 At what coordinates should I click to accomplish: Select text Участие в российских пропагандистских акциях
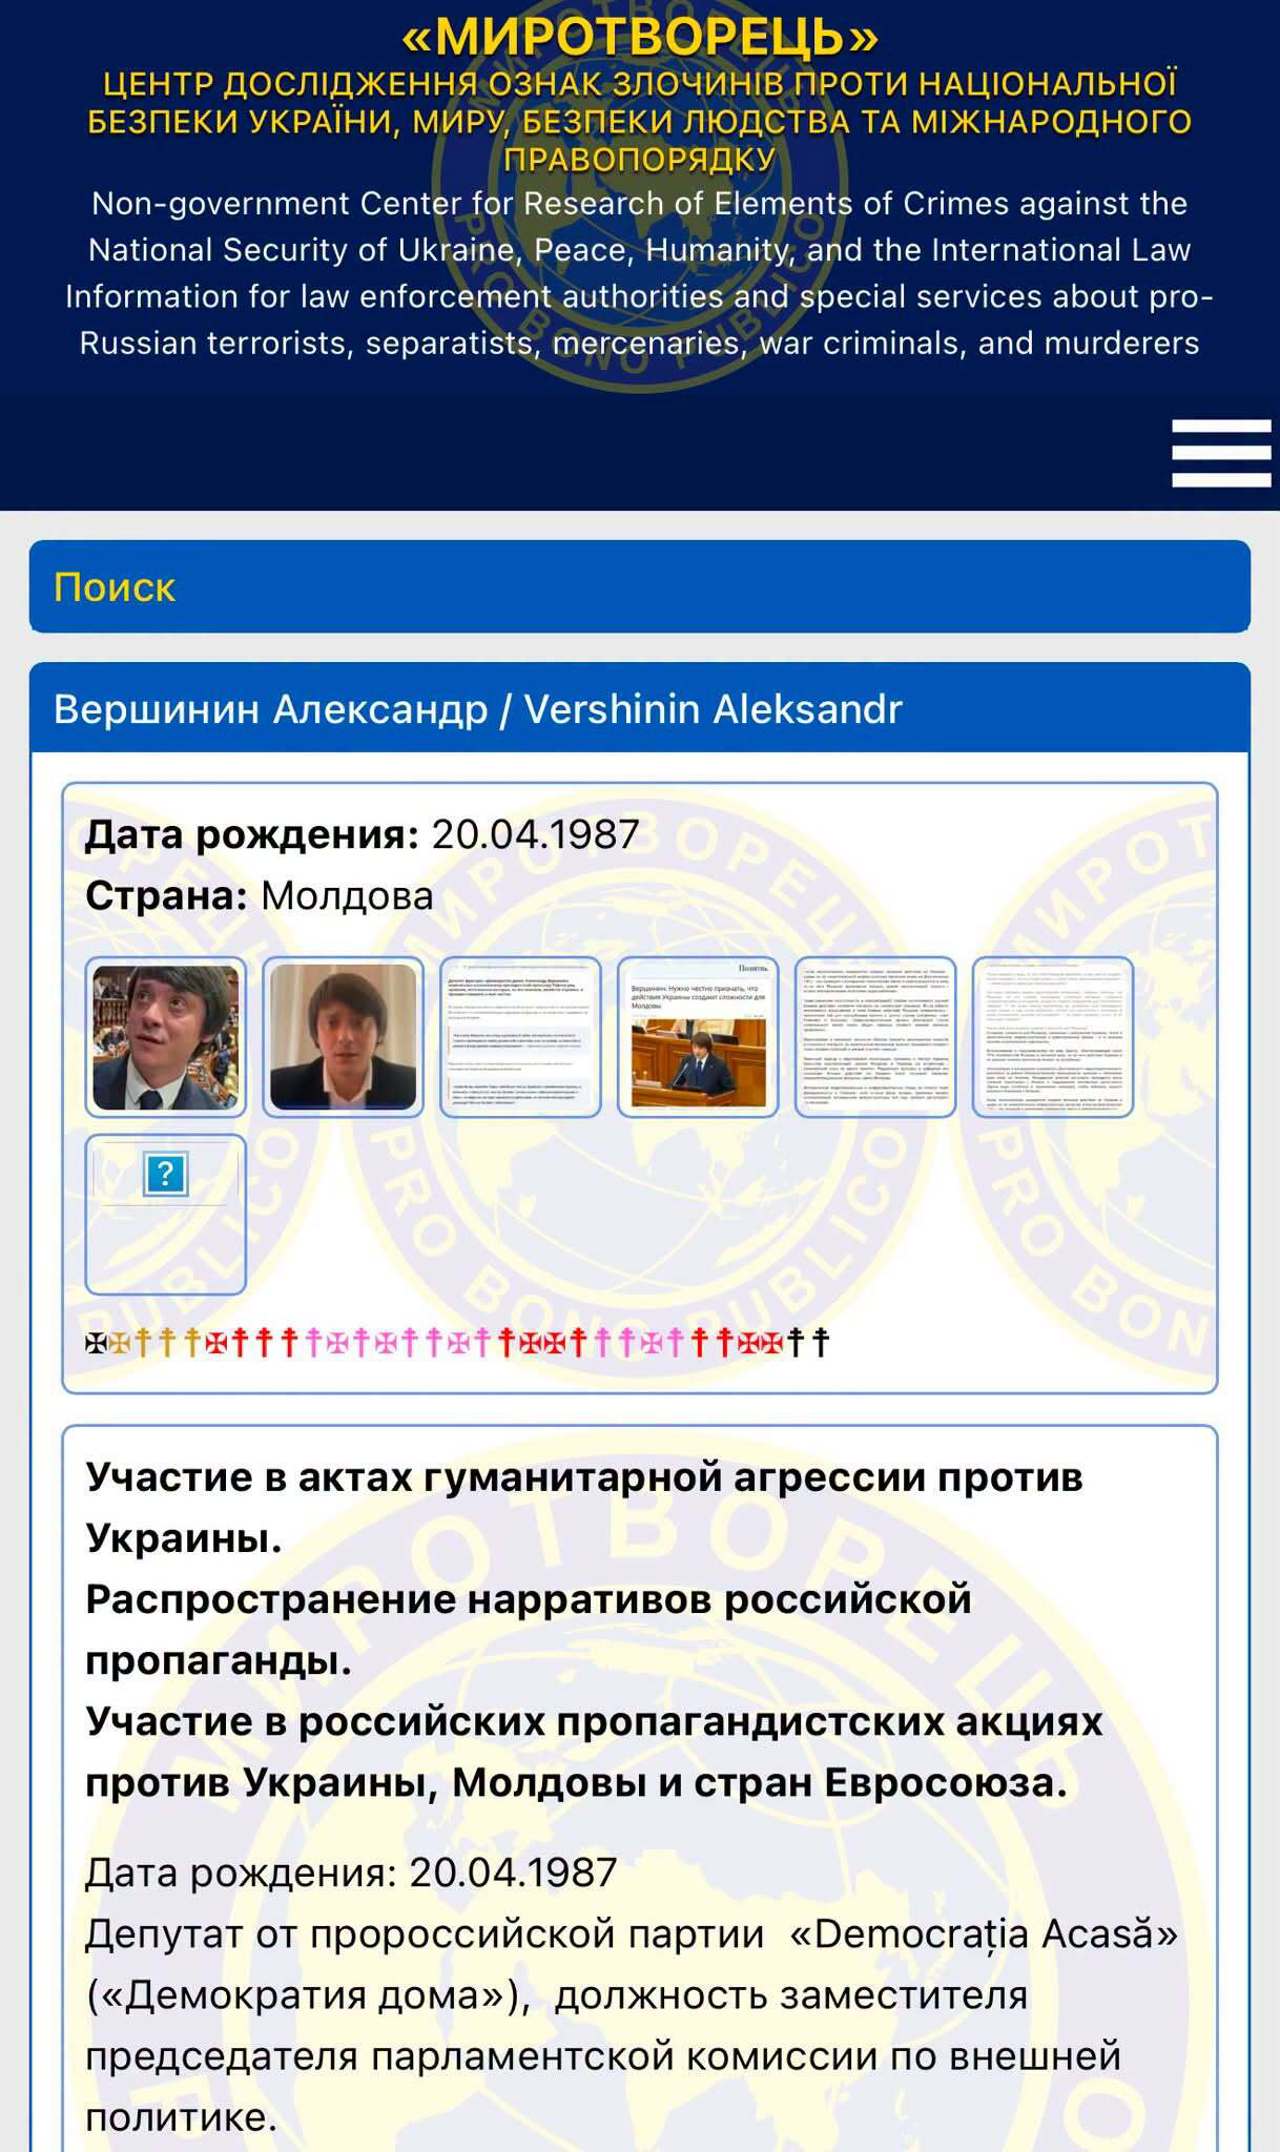click(x=594, y=1721)
